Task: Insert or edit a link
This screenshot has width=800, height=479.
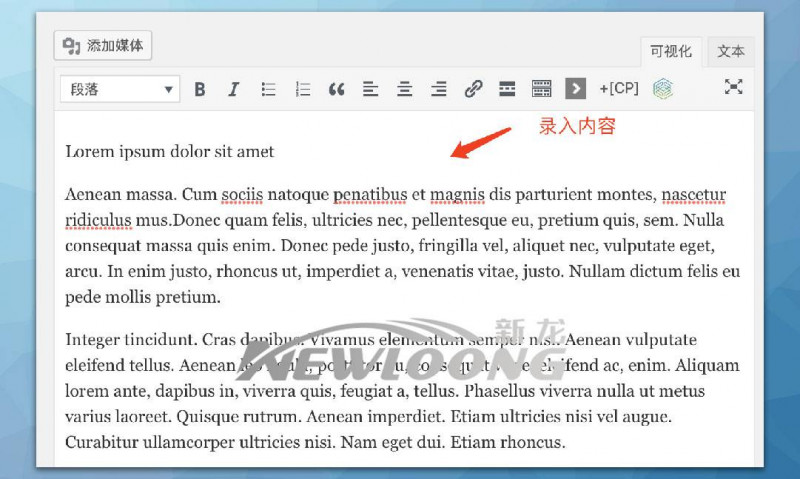Action: click(x=473, y=89)
